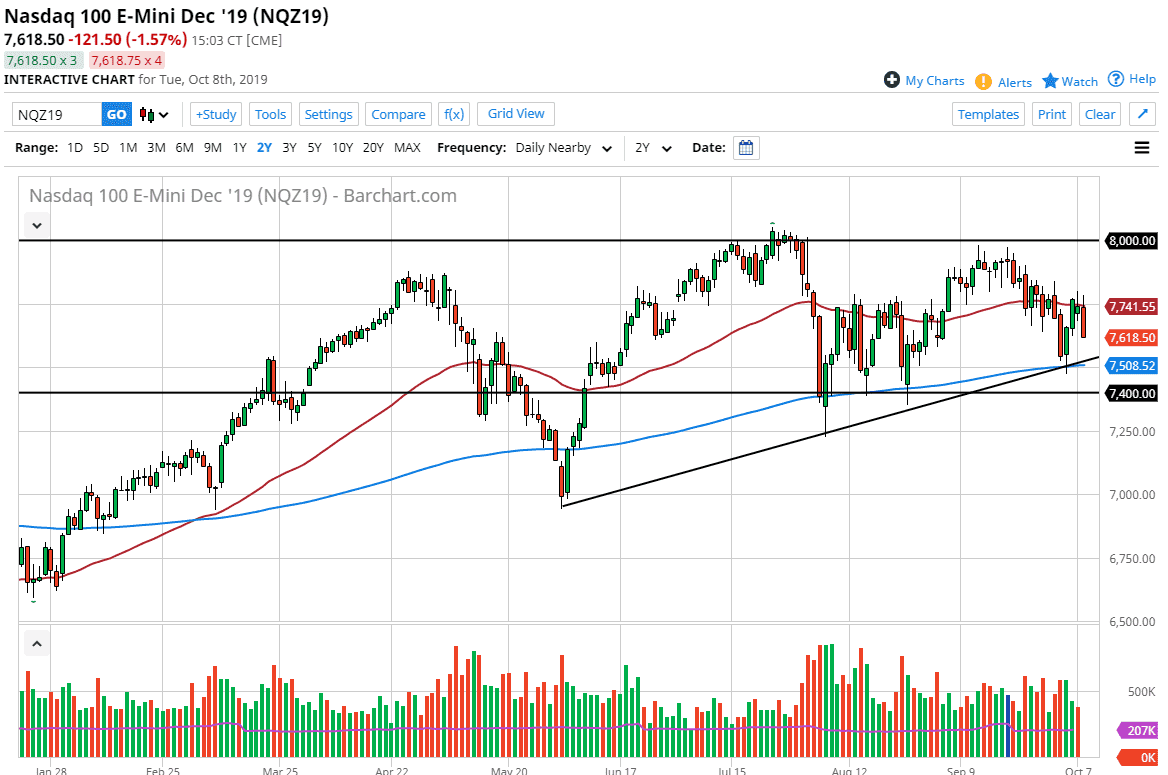Open the 2Y dropdown beside Frequency

tap(651, 147)
